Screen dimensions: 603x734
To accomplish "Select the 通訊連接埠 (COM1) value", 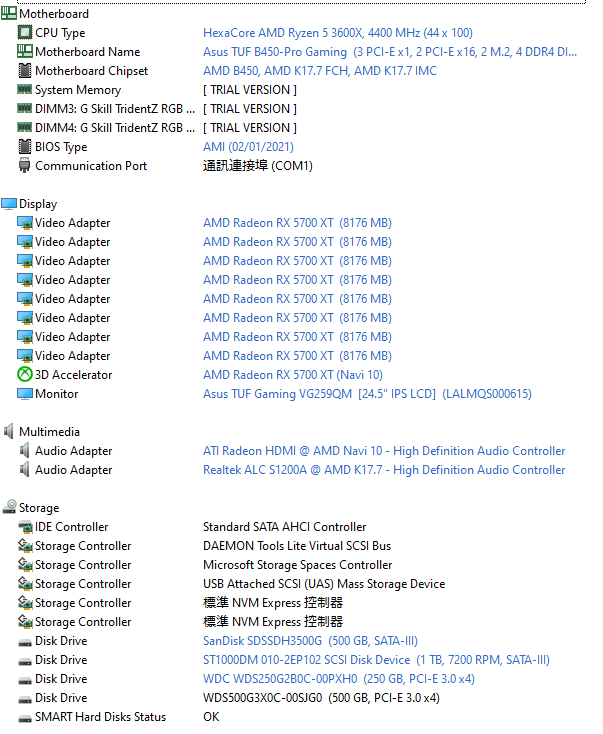I will coord(257,166).
